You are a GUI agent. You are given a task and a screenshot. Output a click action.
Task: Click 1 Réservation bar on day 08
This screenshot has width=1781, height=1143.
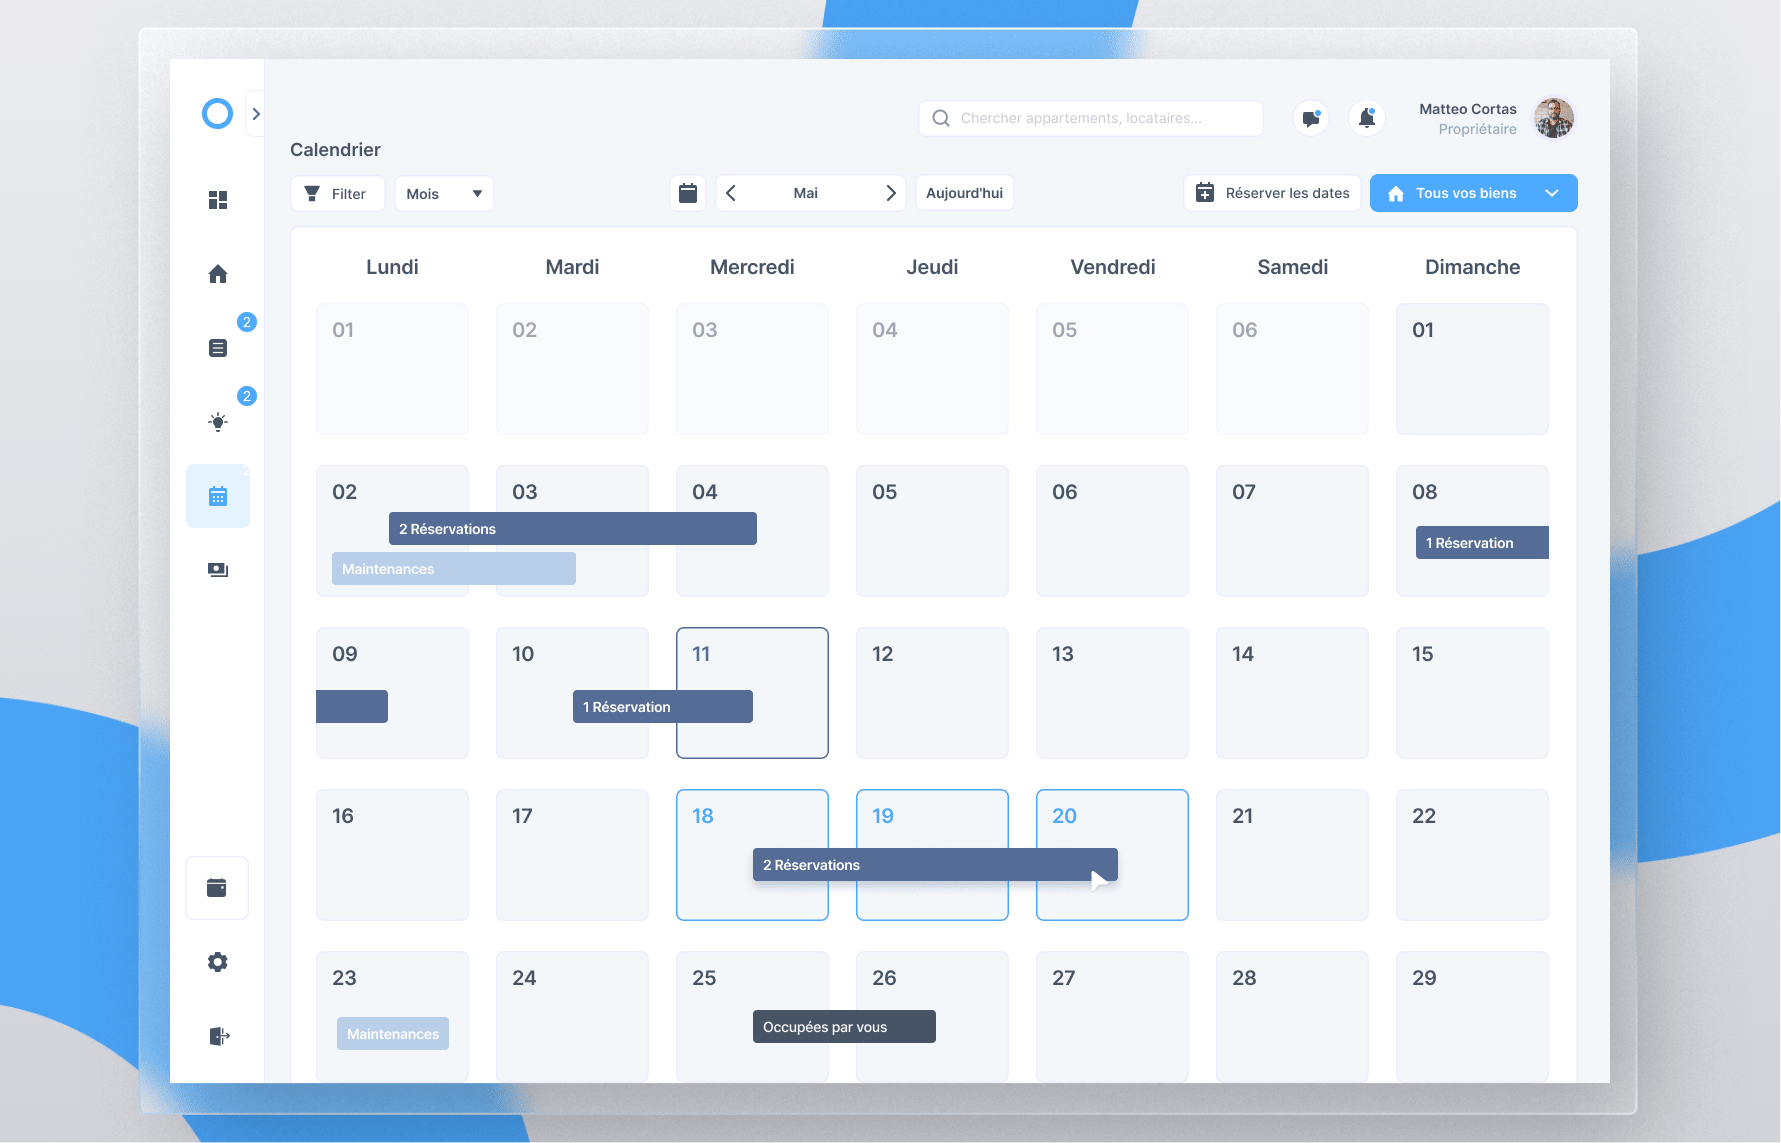click(1482, 543)
